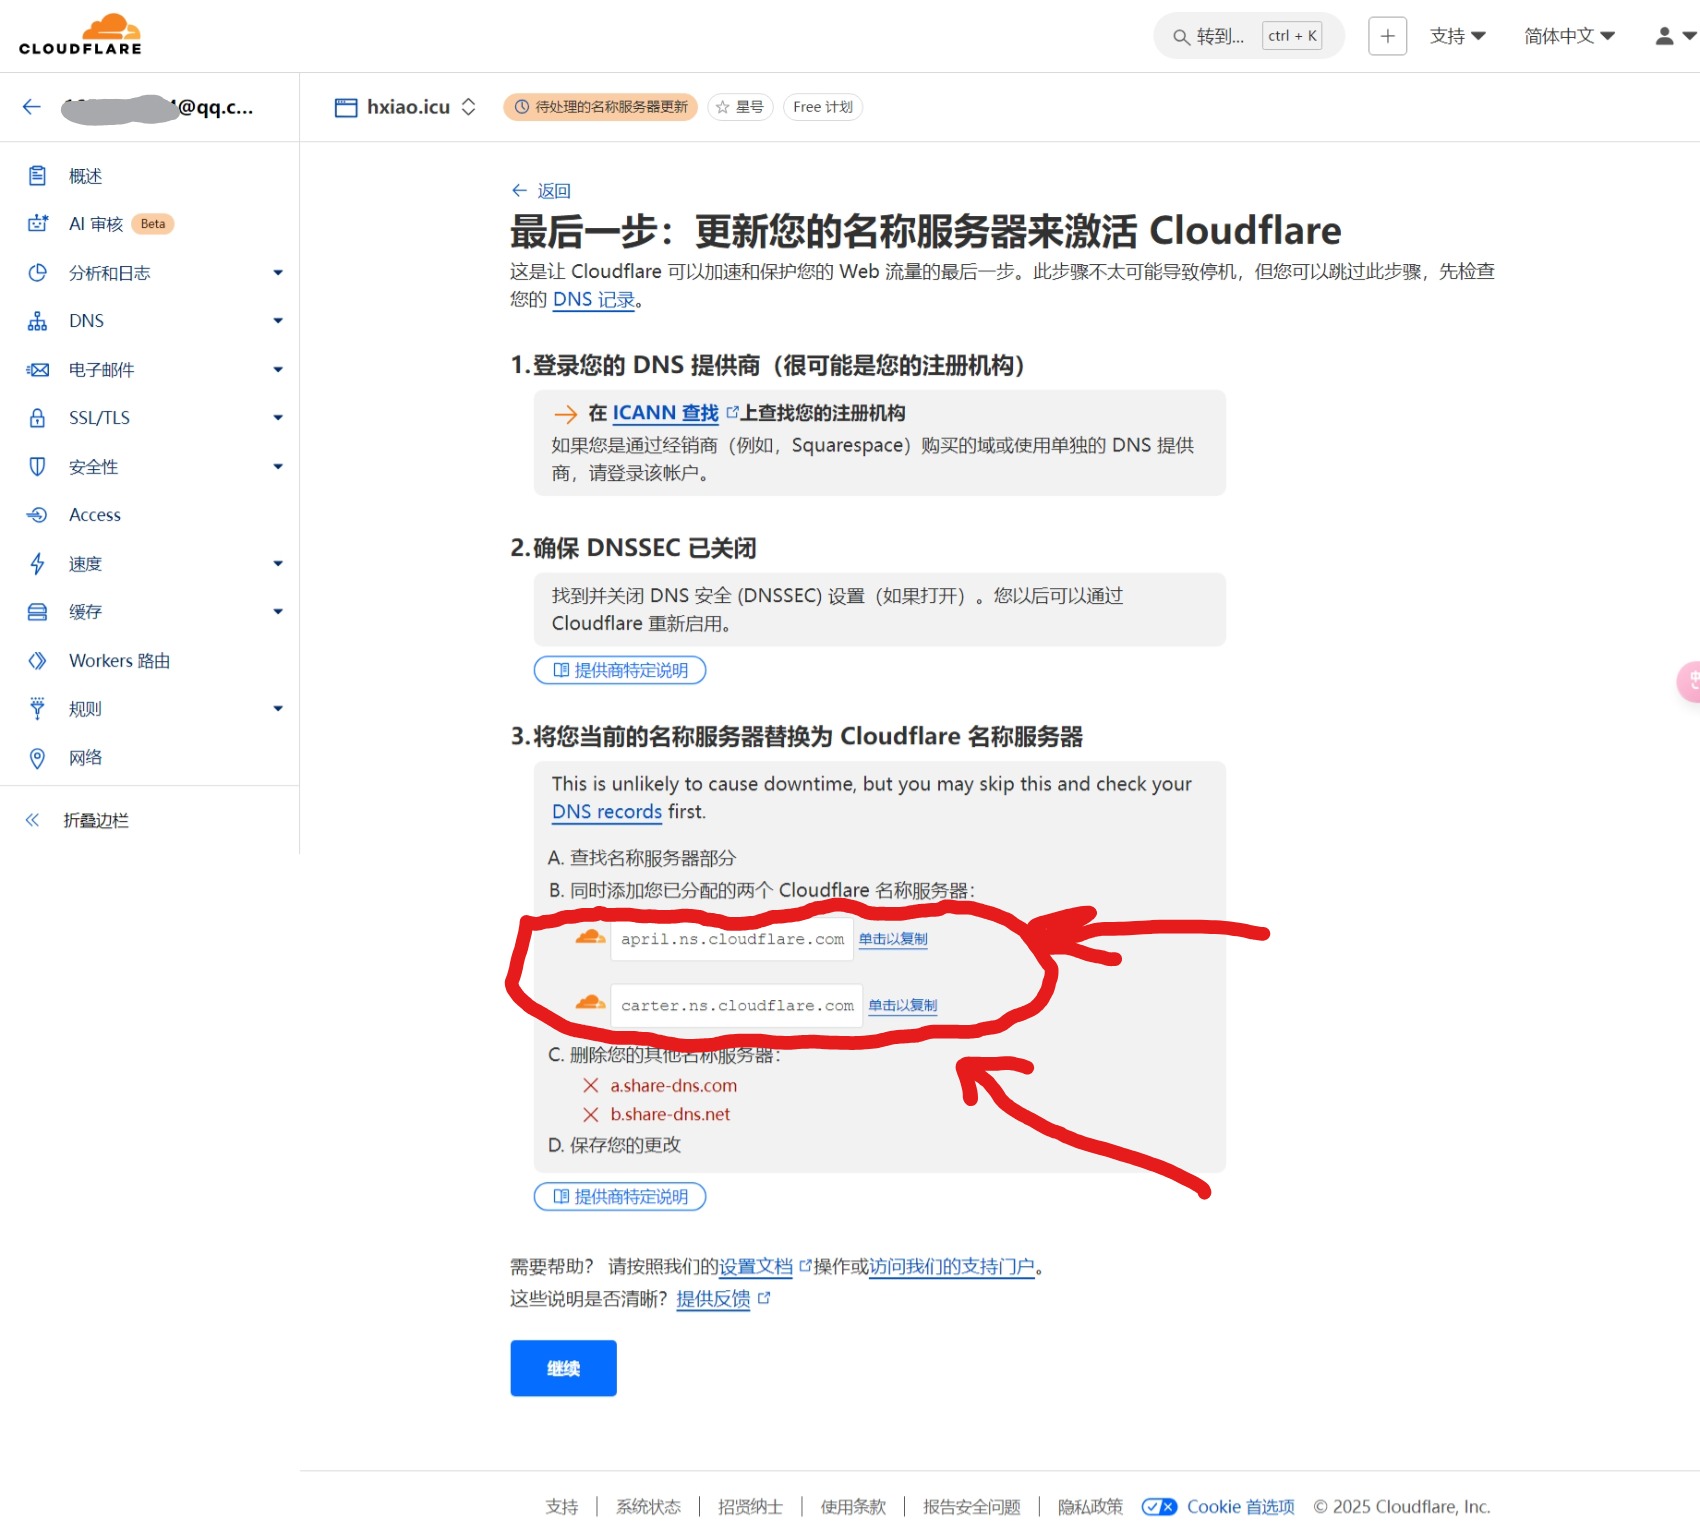The image size is (1700, 1539).
Task: Click the Access icon in the sidebar
Action: click(37, 515)
